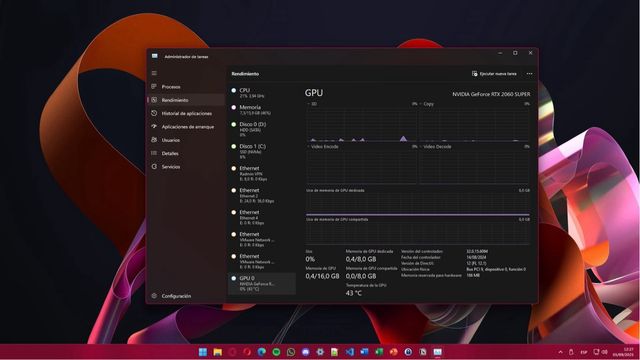This screenshot has width=640, height=360.
Task: Click Ejecutar nueva tarea button
Action: 494,74
